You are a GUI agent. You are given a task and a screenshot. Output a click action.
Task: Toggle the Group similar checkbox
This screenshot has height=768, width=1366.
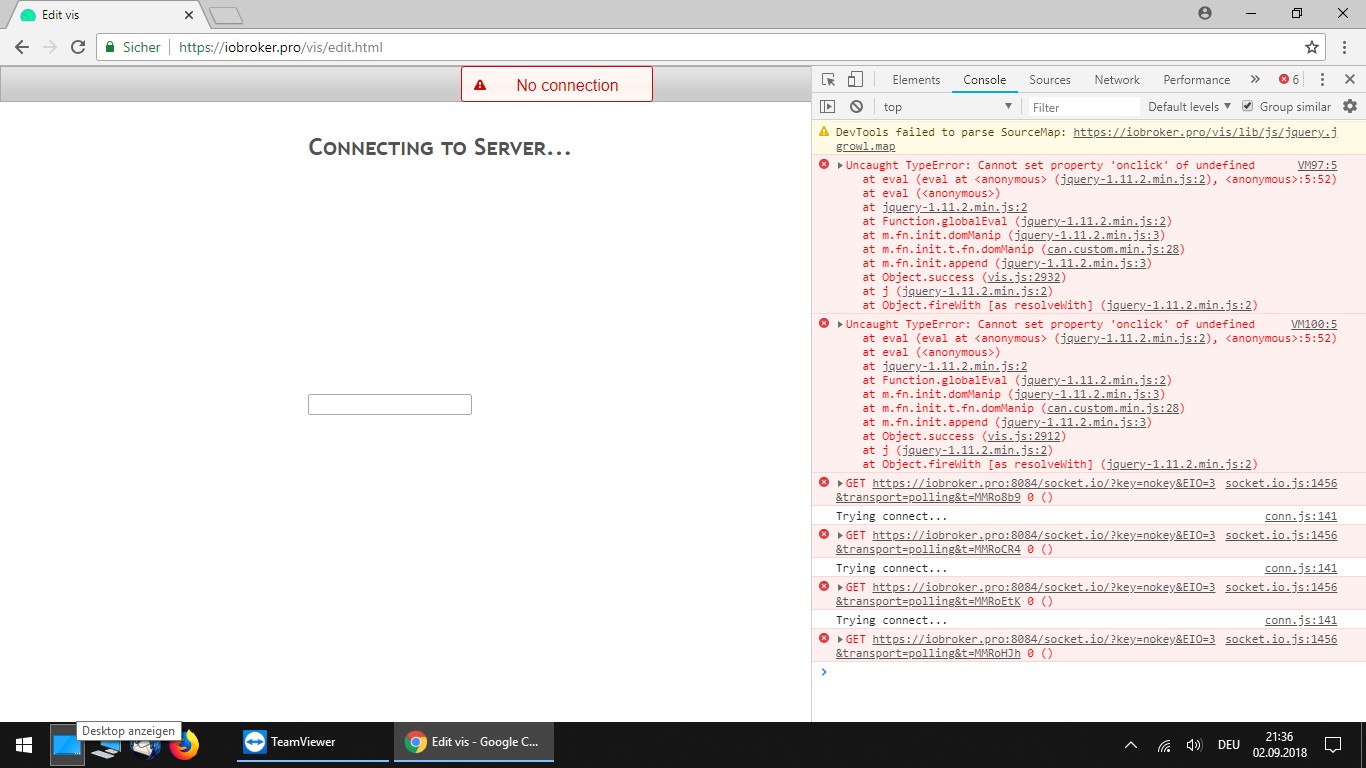click(x=1247, y=107)
